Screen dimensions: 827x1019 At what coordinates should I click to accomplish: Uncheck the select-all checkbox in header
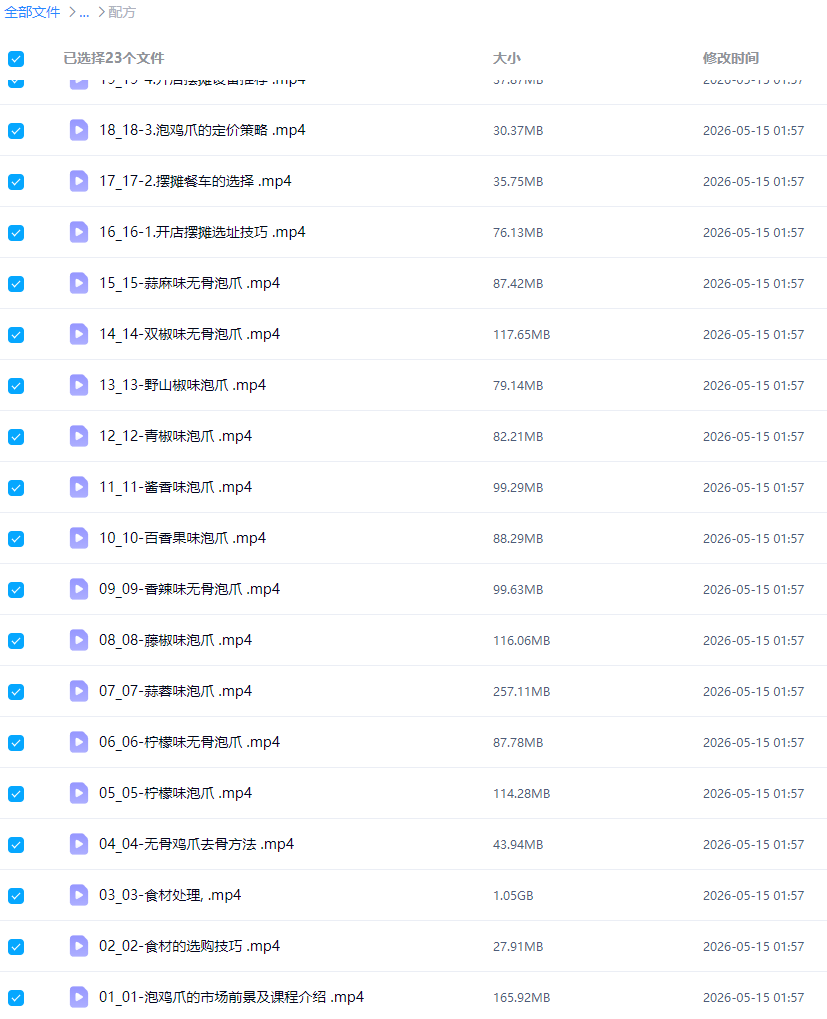point(16,59)
